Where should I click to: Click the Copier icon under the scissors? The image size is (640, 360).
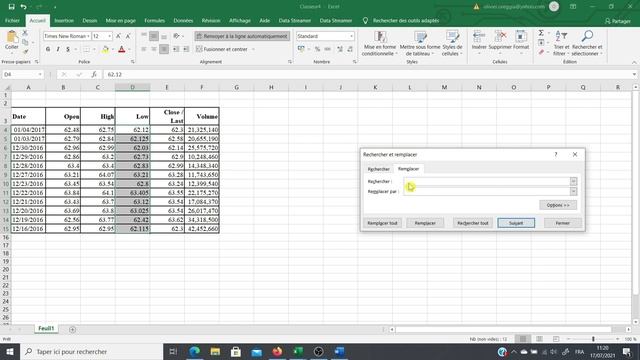pos(25,42)
